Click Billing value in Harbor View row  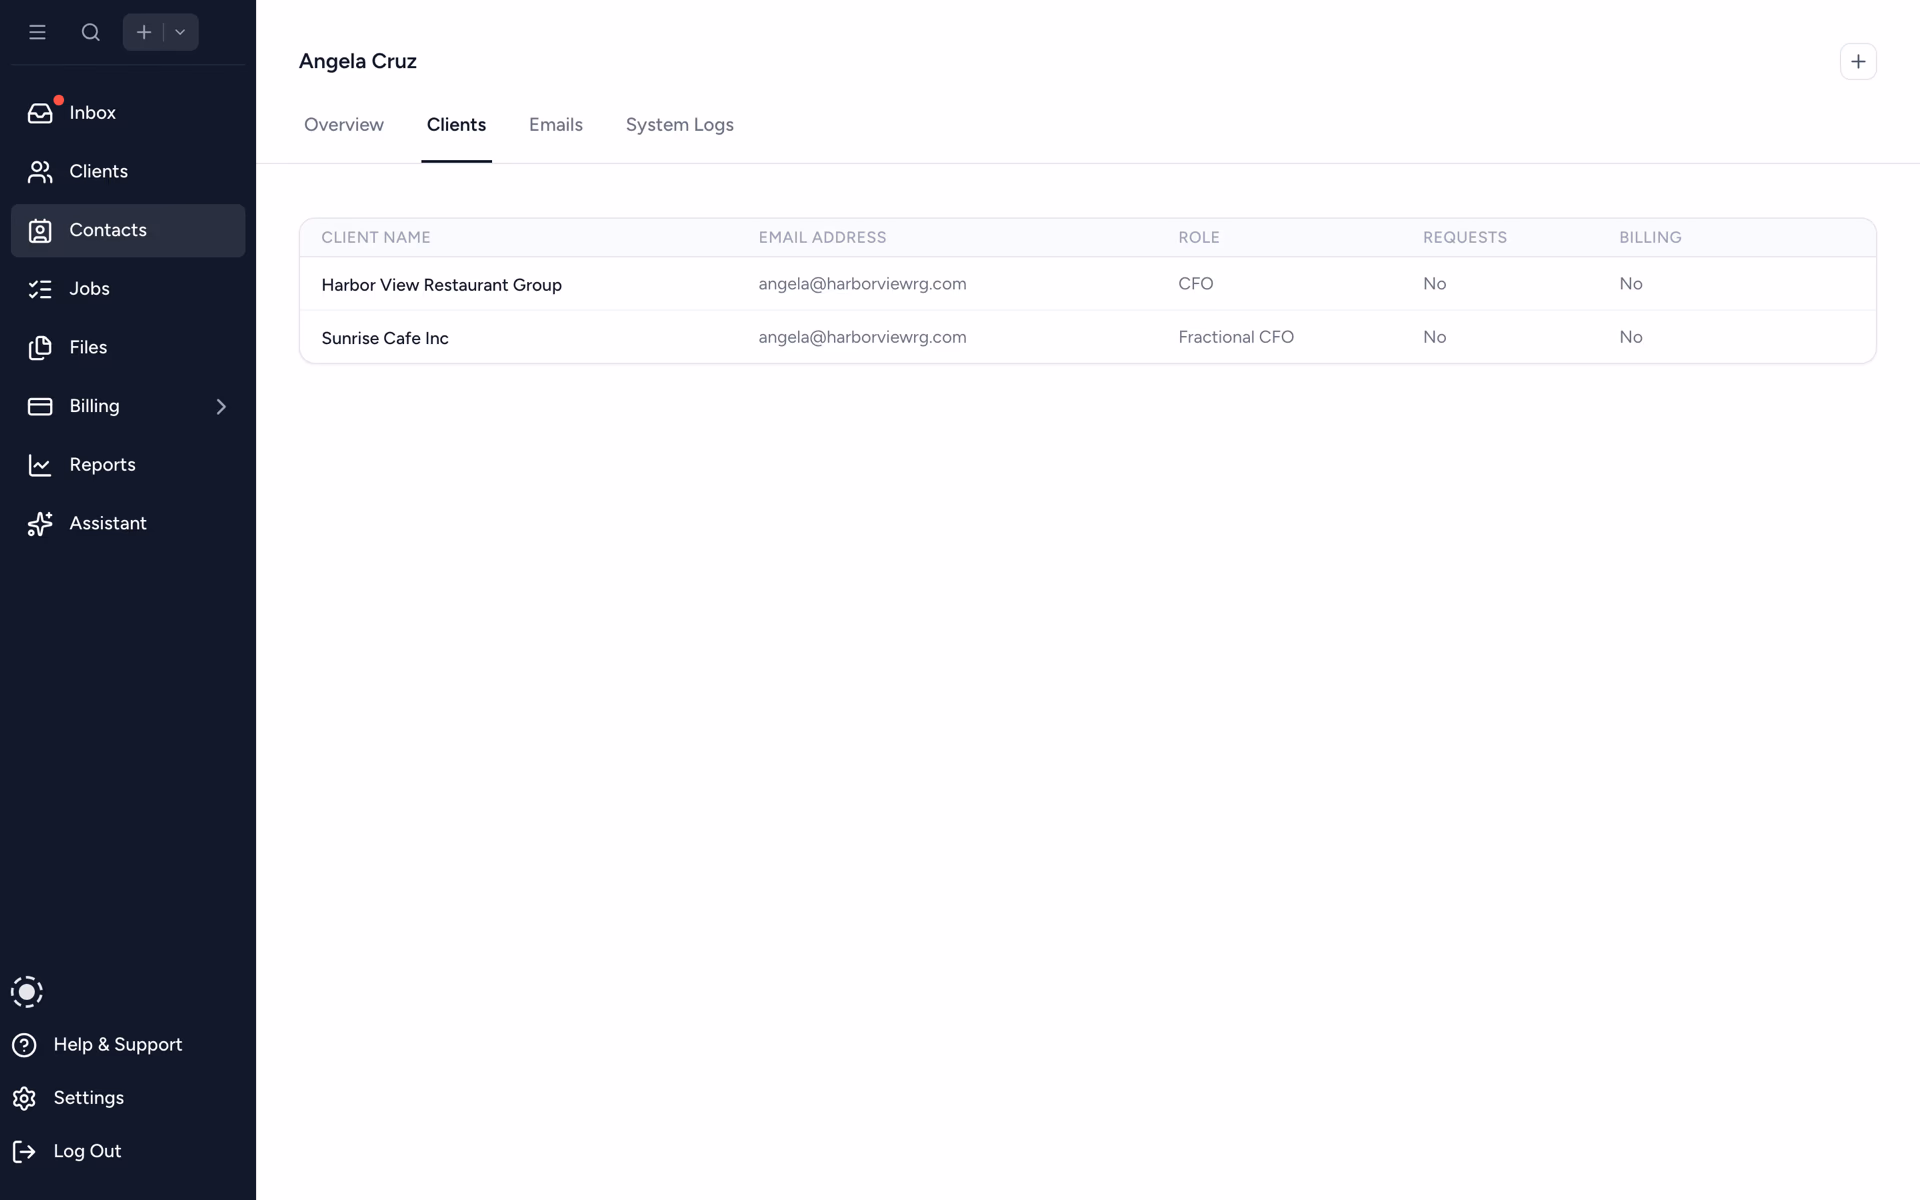tap(1631, 284)
